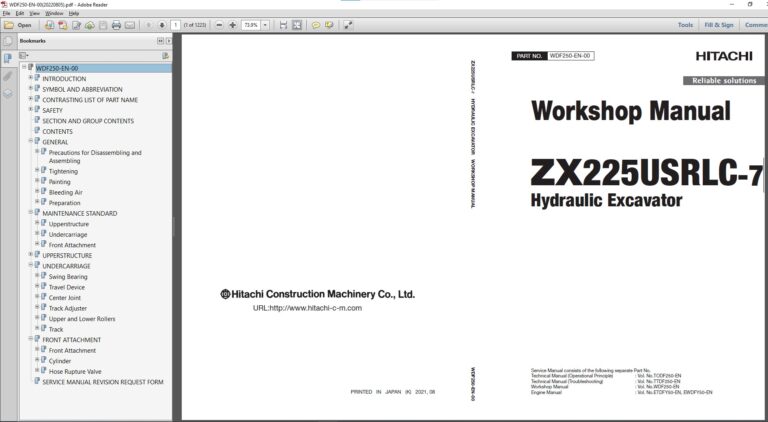Open the File menu
This screenshot has height=422, width=768.
(6, 14)
